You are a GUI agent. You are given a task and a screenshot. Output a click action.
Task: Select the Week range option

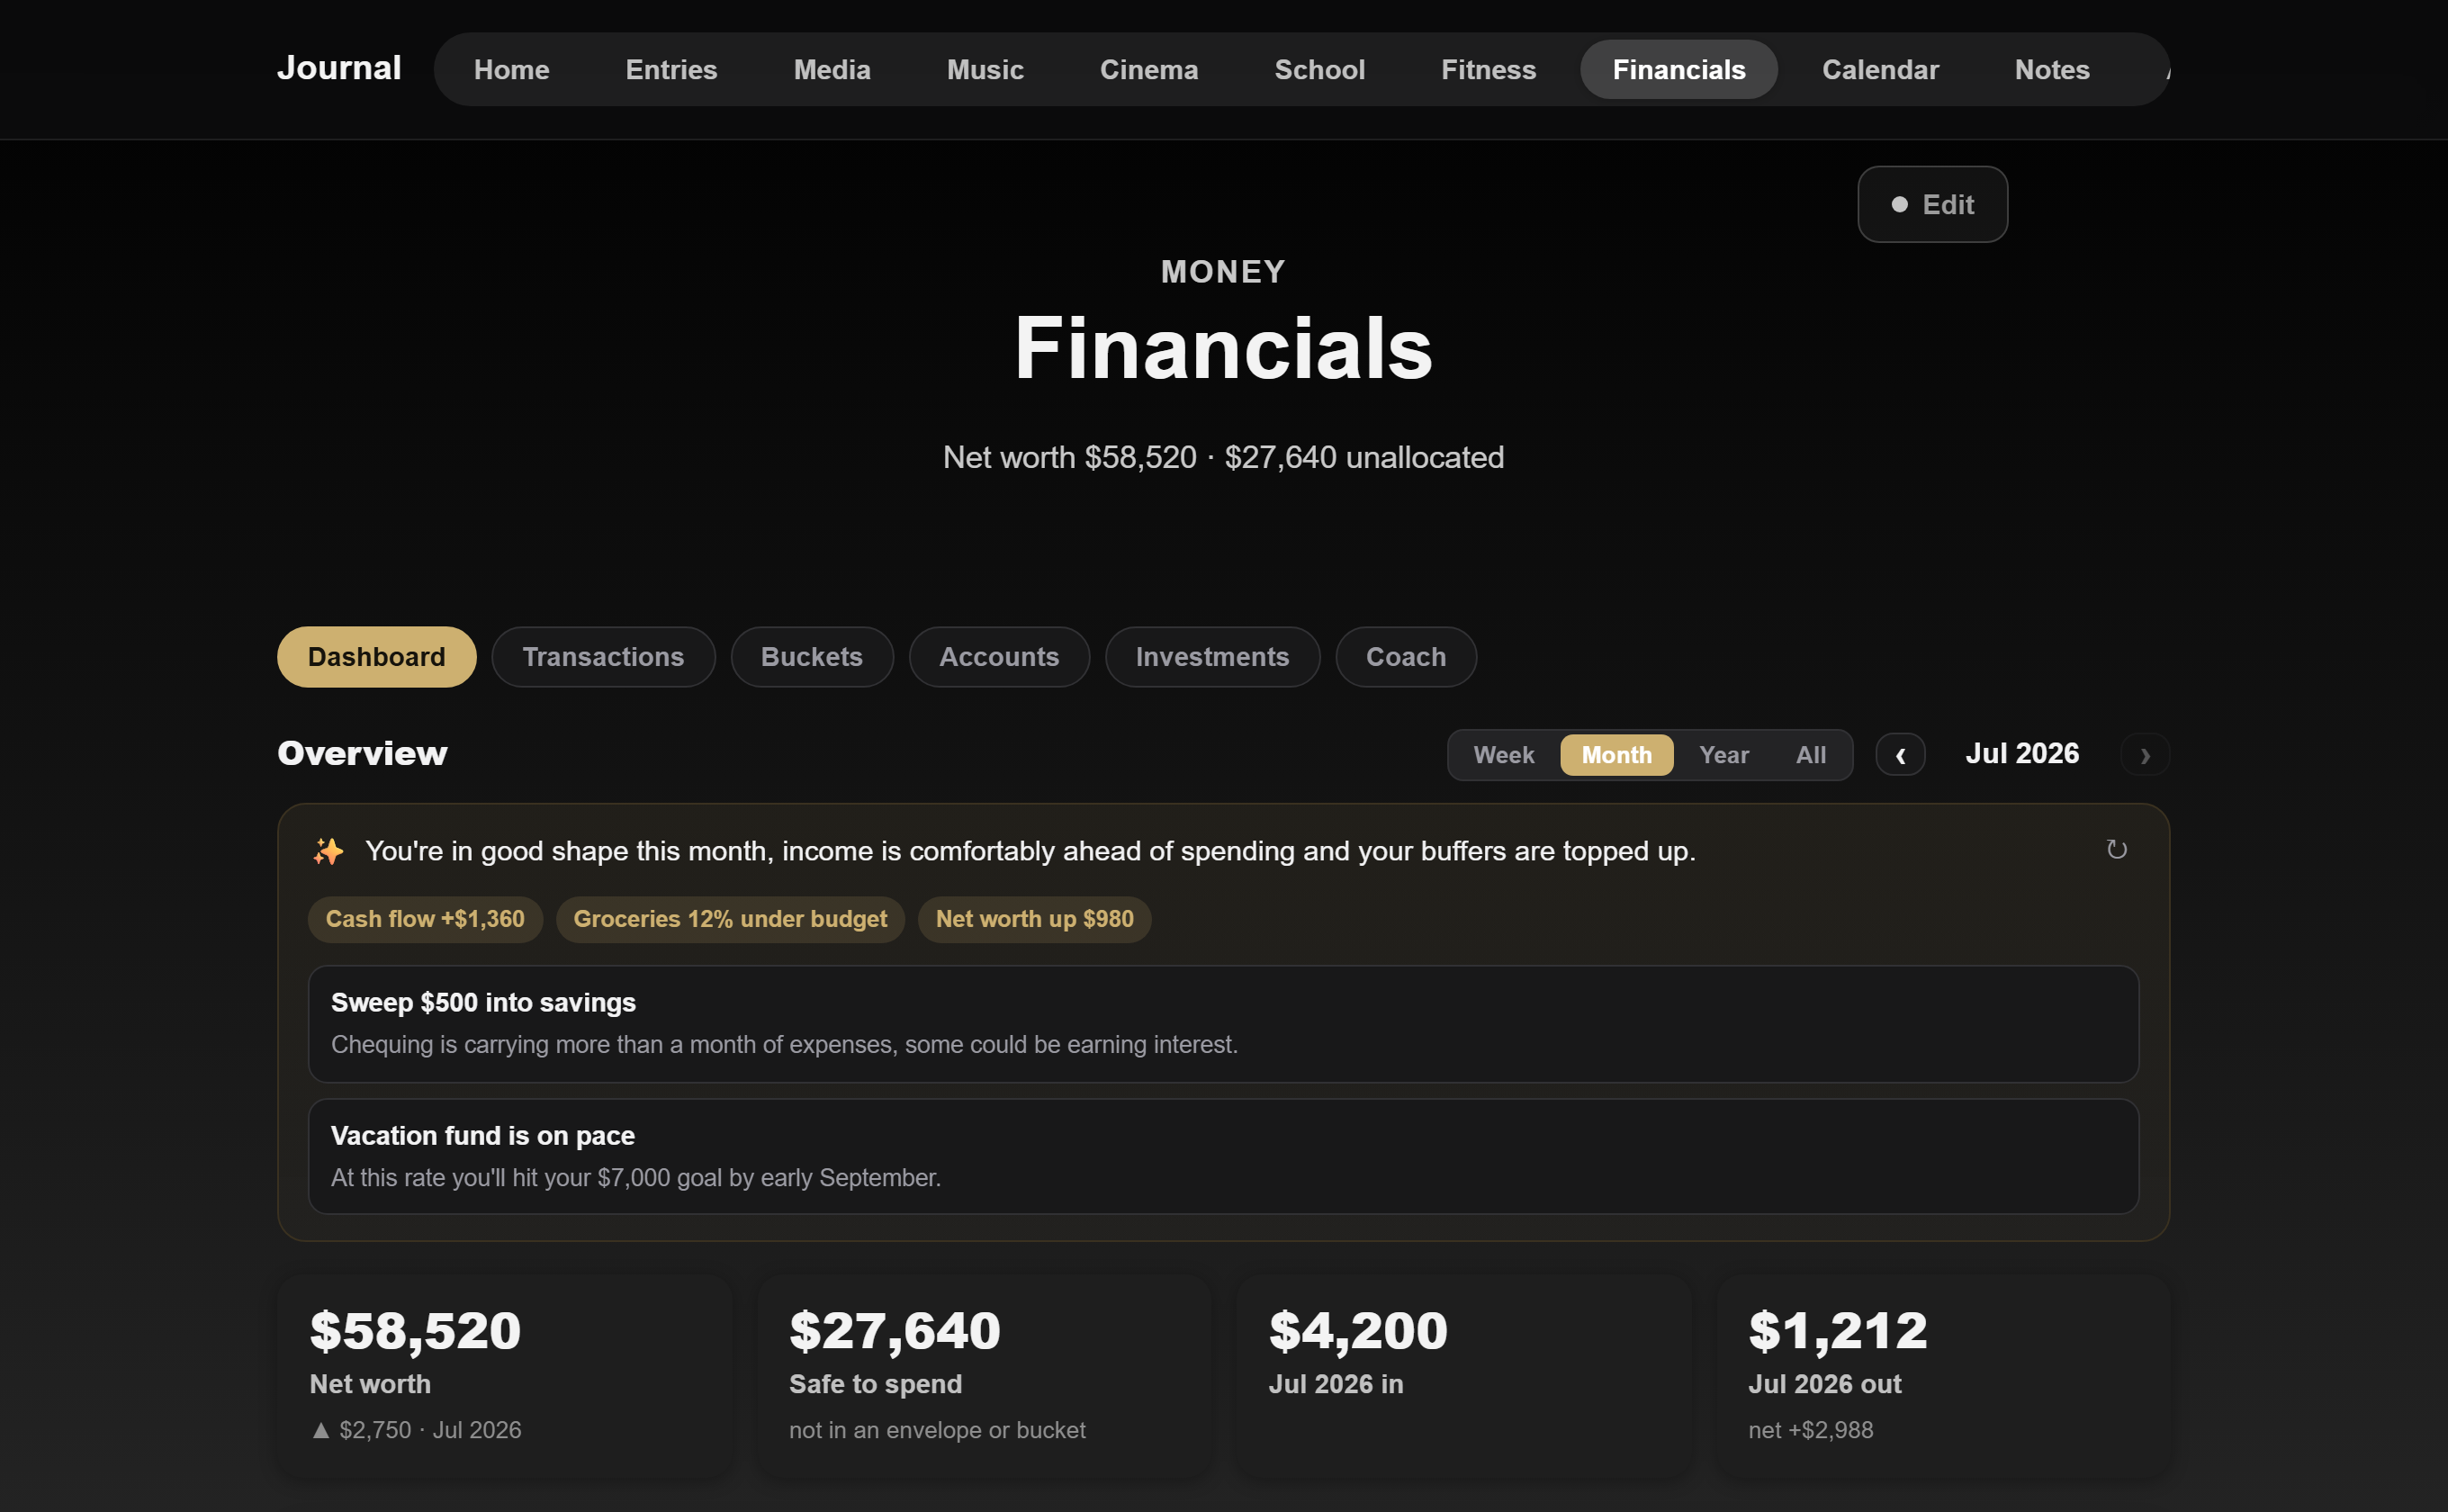(1503, 755)
